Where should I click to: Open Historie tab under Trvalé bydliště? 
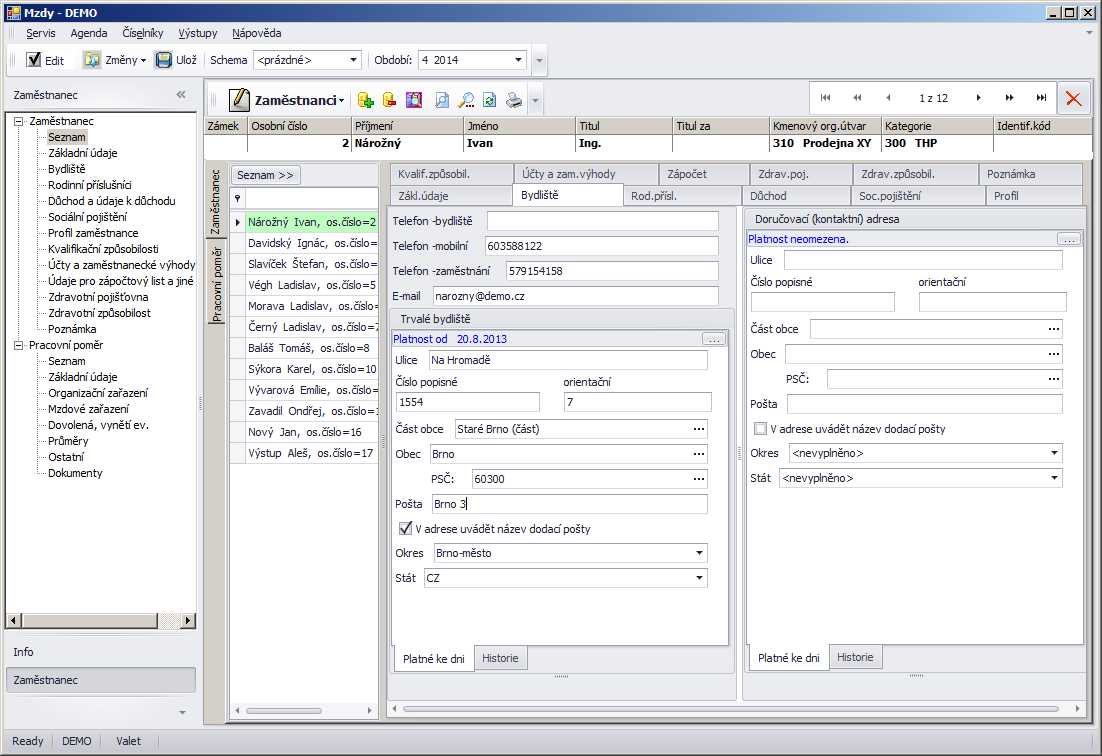pos(500,658)
